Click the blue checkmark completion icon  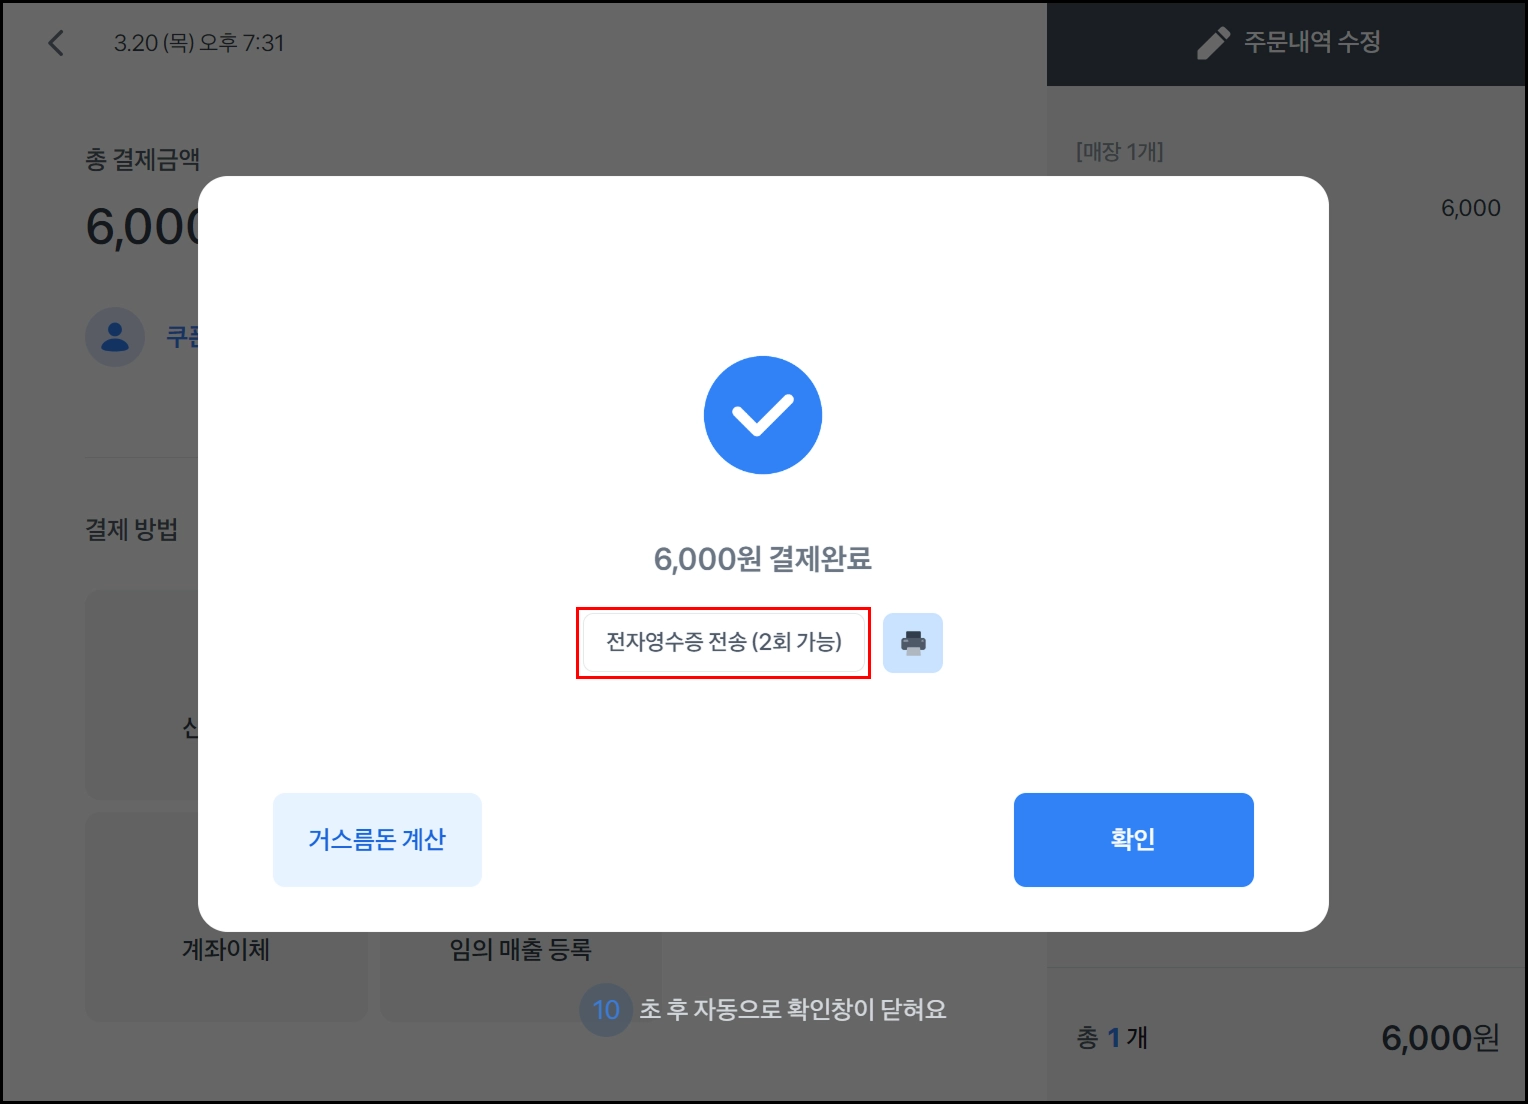click(763, 415)
